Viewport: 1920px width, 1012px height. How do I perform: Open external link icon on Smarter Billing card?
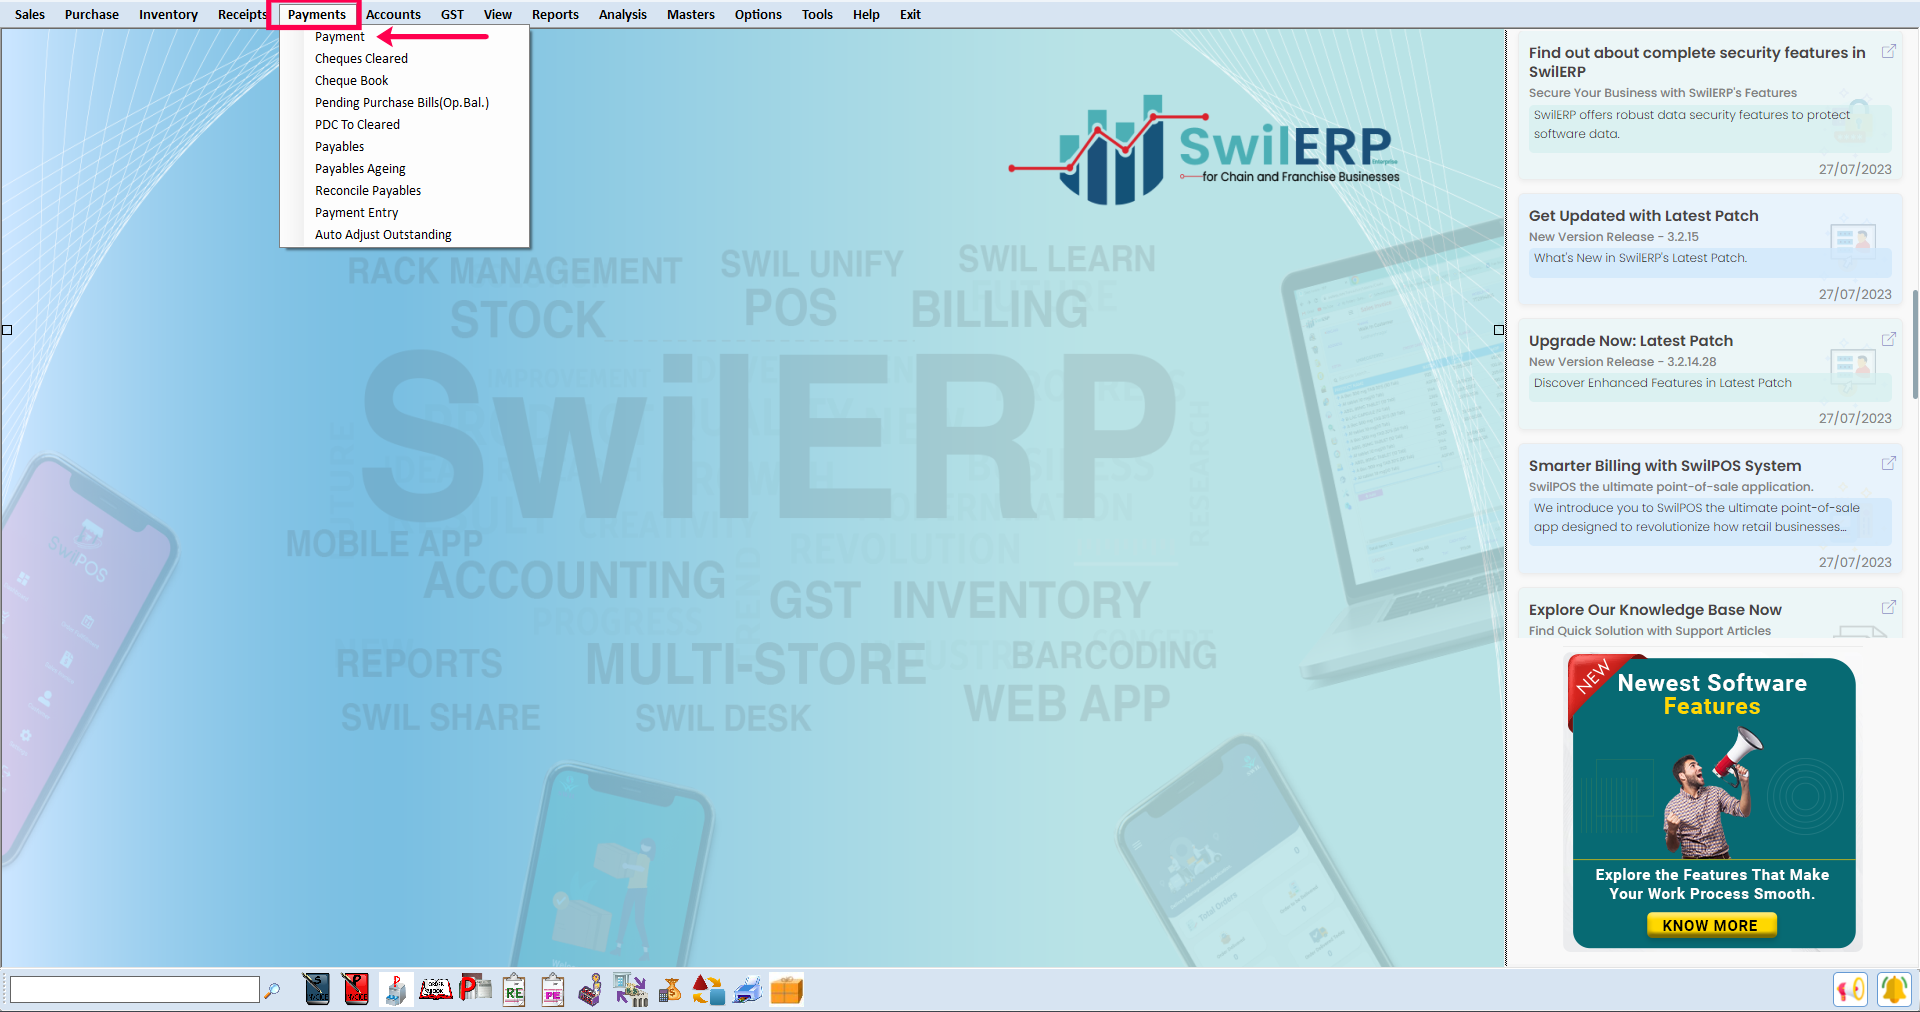(1889, 463)
